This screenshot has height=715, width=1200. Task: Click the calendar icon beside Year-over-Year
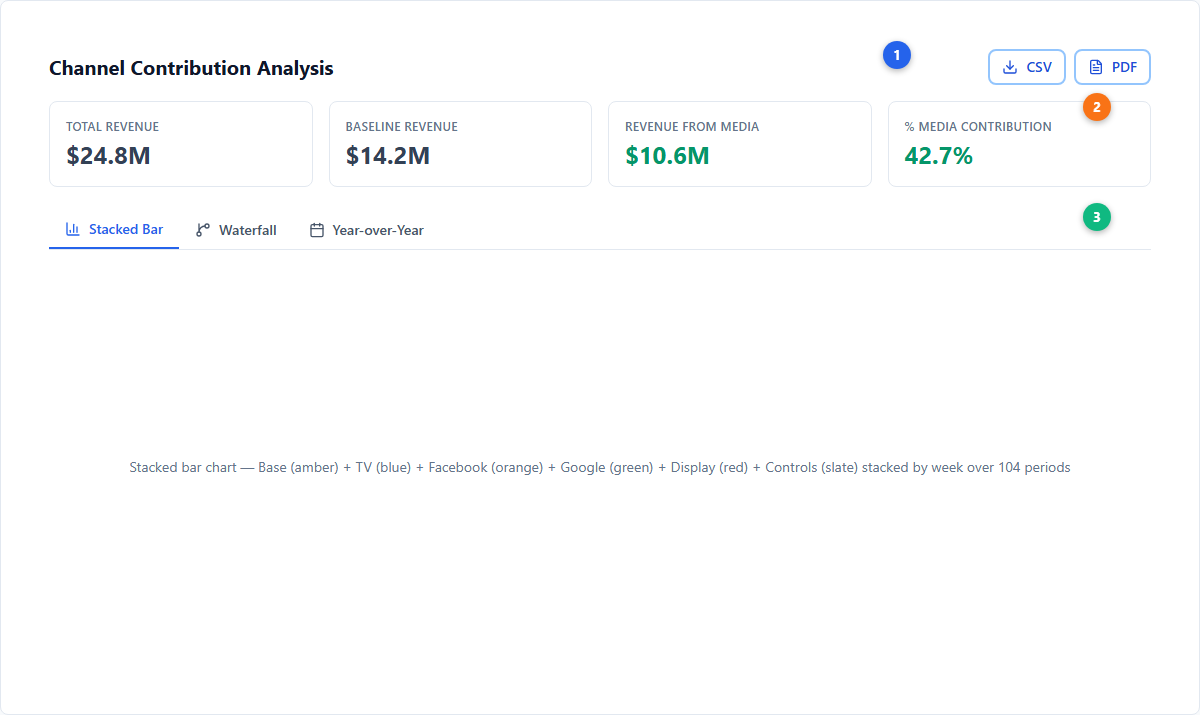coord(317,230)
